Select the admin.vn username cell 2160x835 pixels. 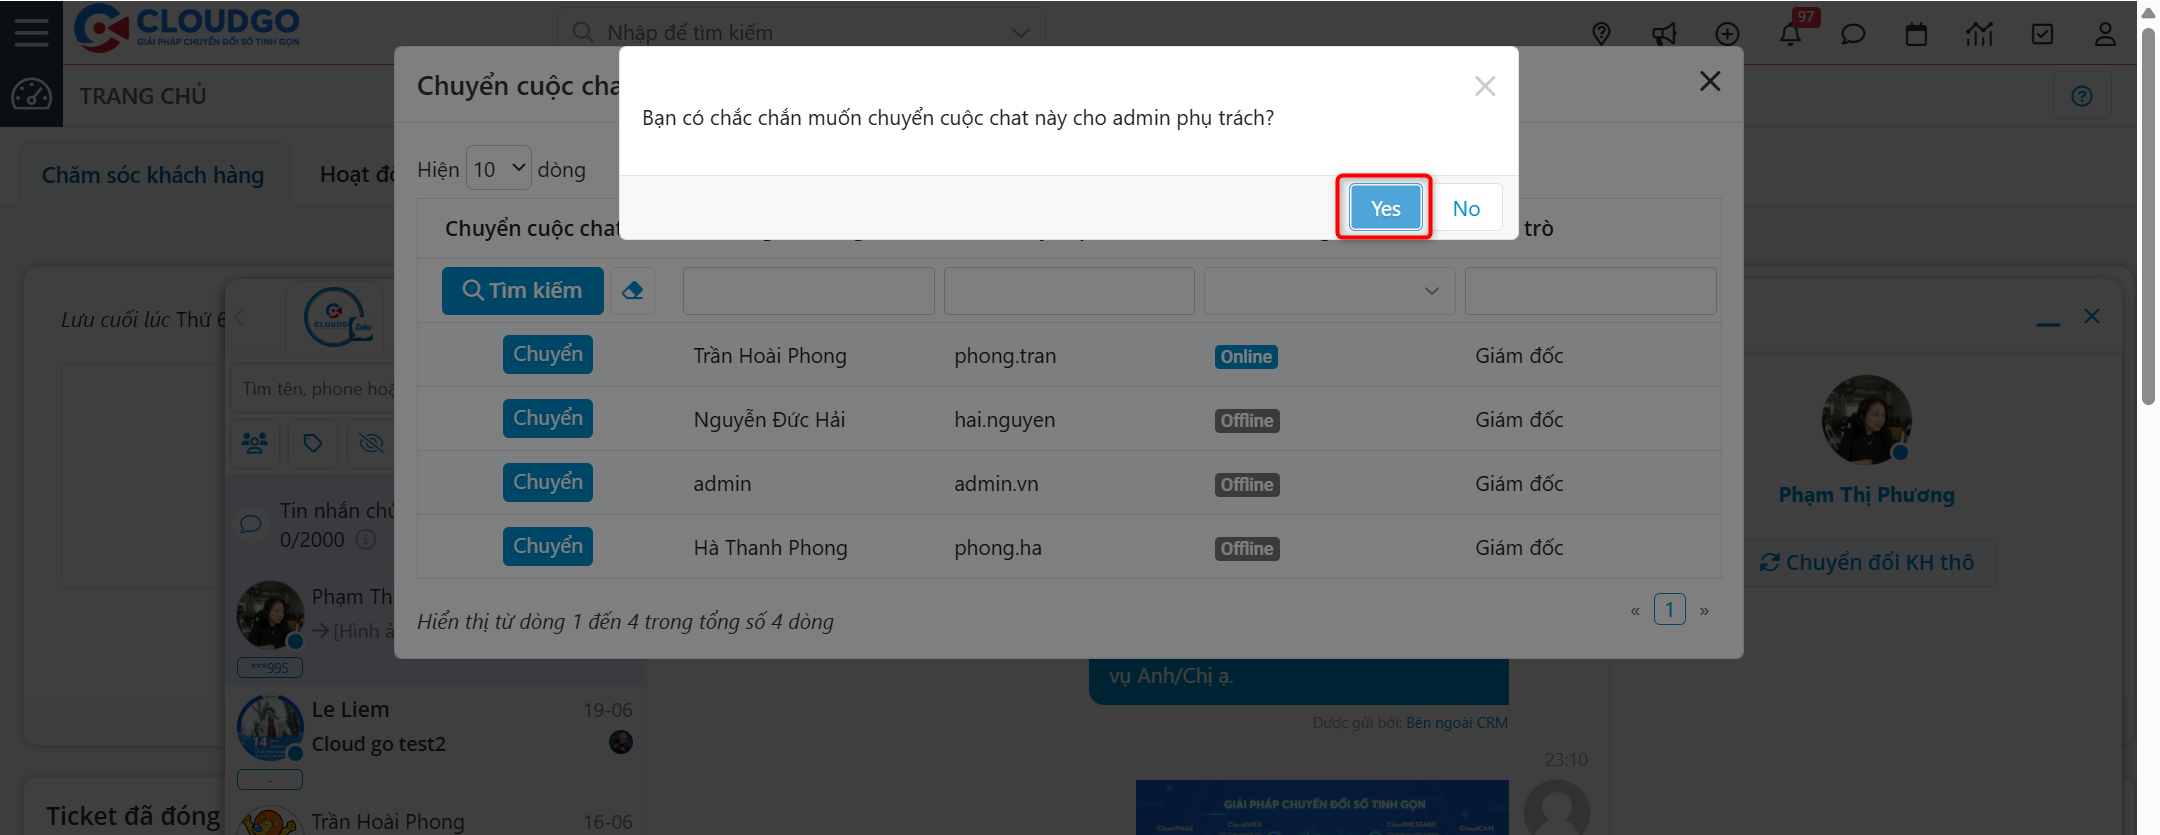(x=996, y=484)
